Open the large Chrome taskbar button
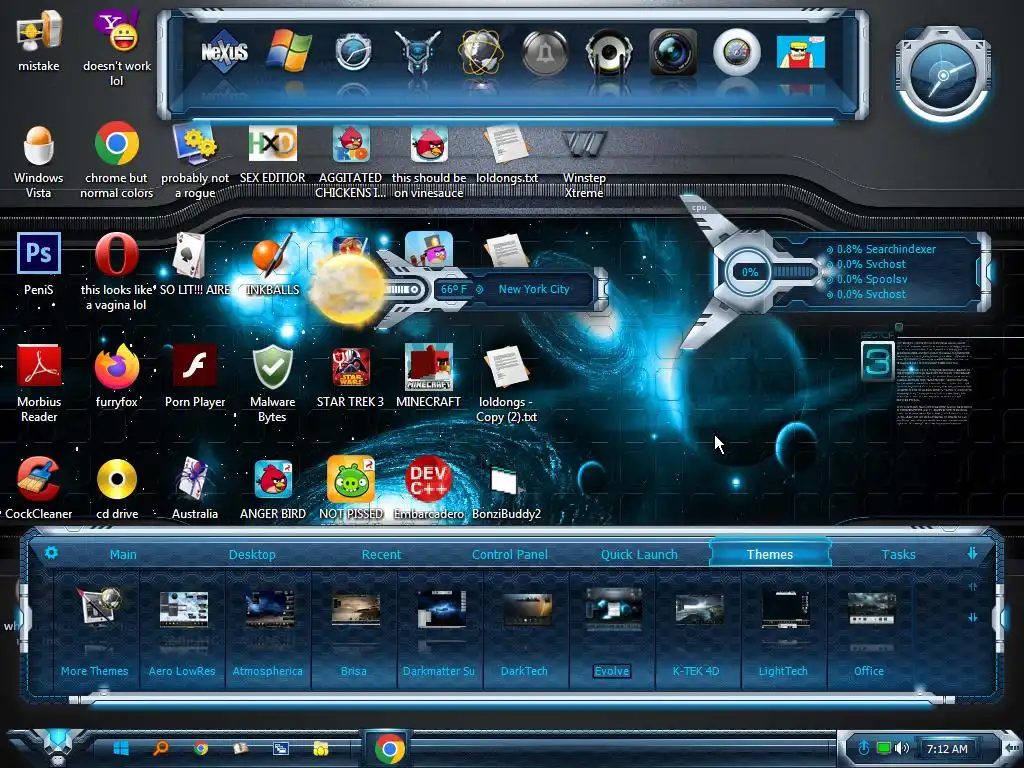The image size is (1024, 768). point(389,748)
